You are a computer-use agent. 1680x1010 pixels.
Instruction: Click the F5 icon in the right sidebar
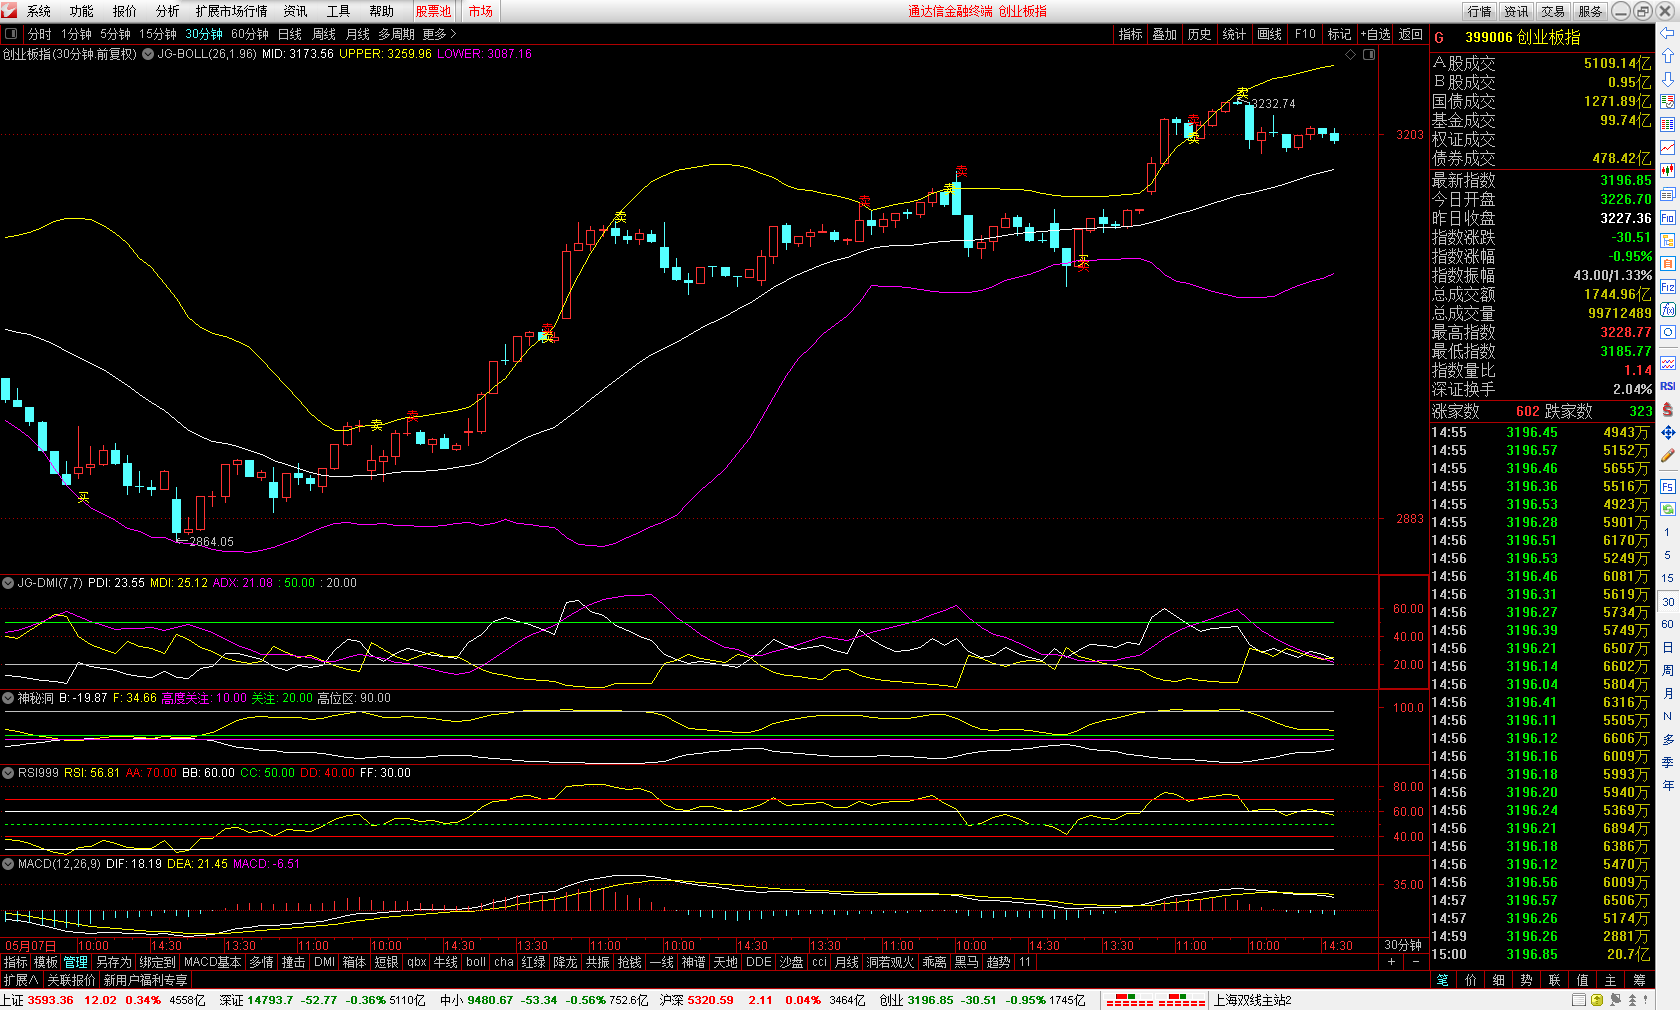[x=1667, y=486]
